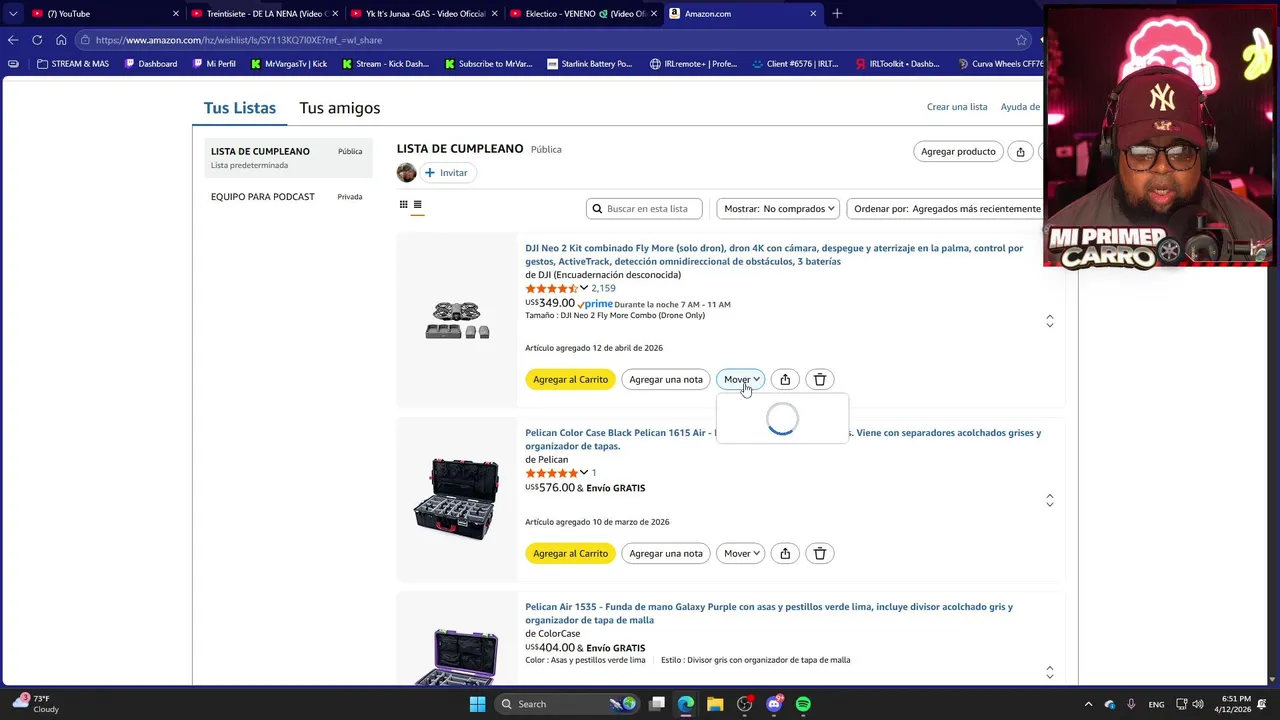The width and height of the screenshot is (1280, 720).
Task: Switch to grid view icon
Action: (x=404, y=205)
